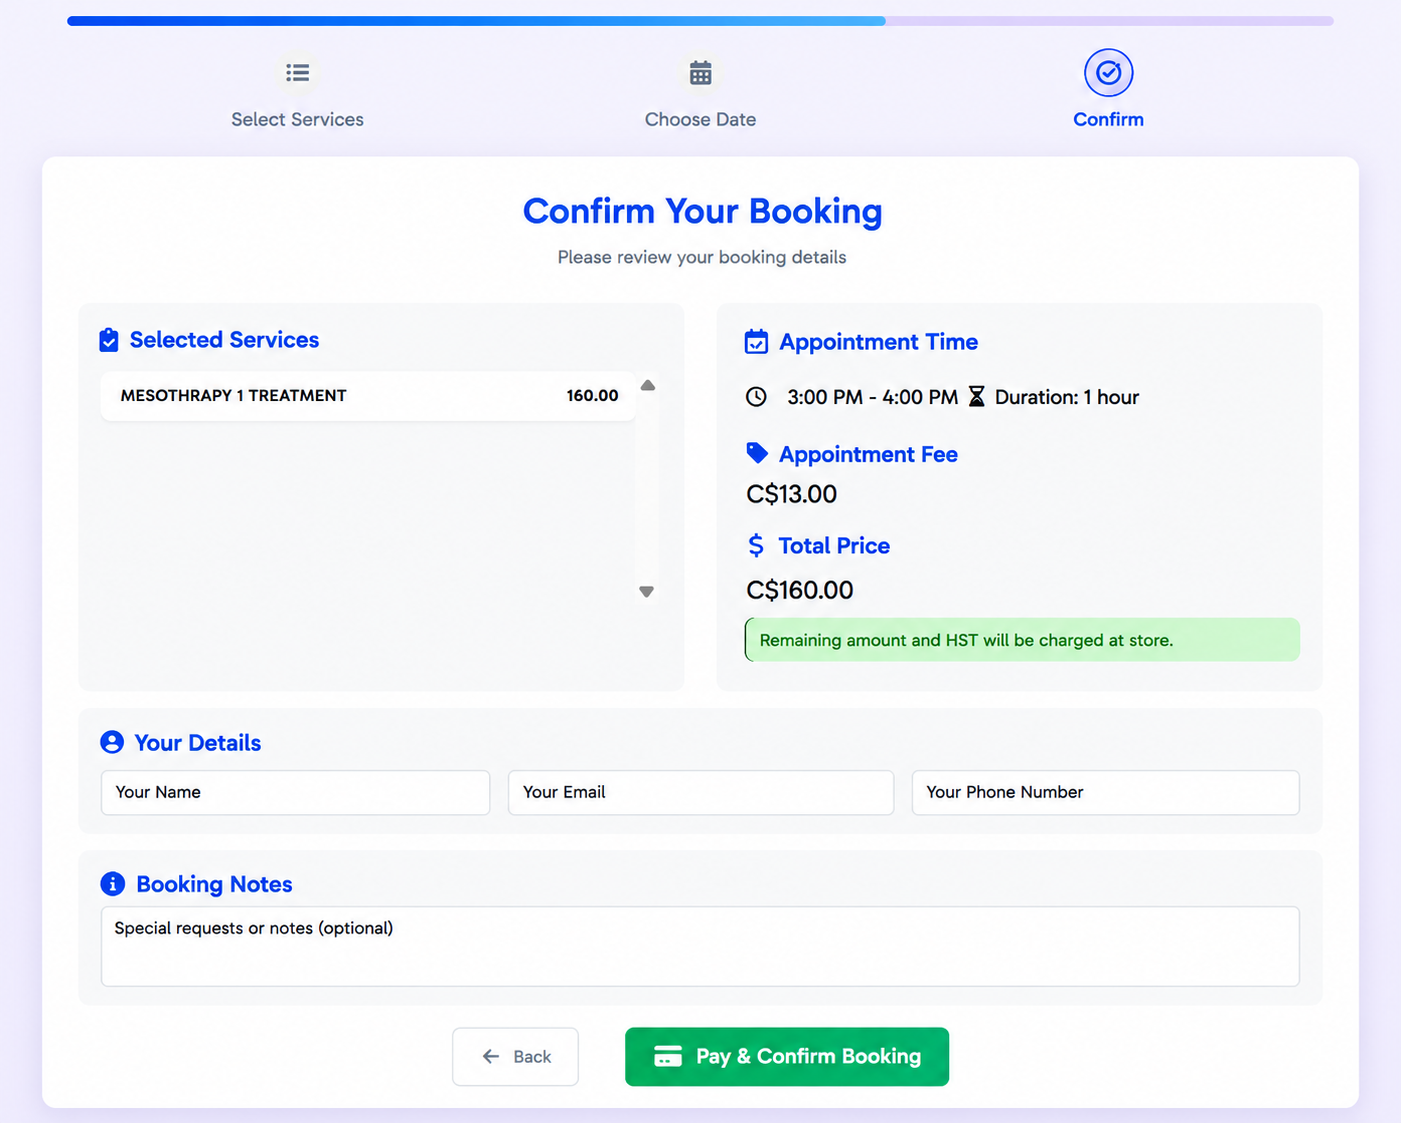Click the 3:00 PM - 4:00 PM time
This screenshot has width=1401, height=1123.
872,397
